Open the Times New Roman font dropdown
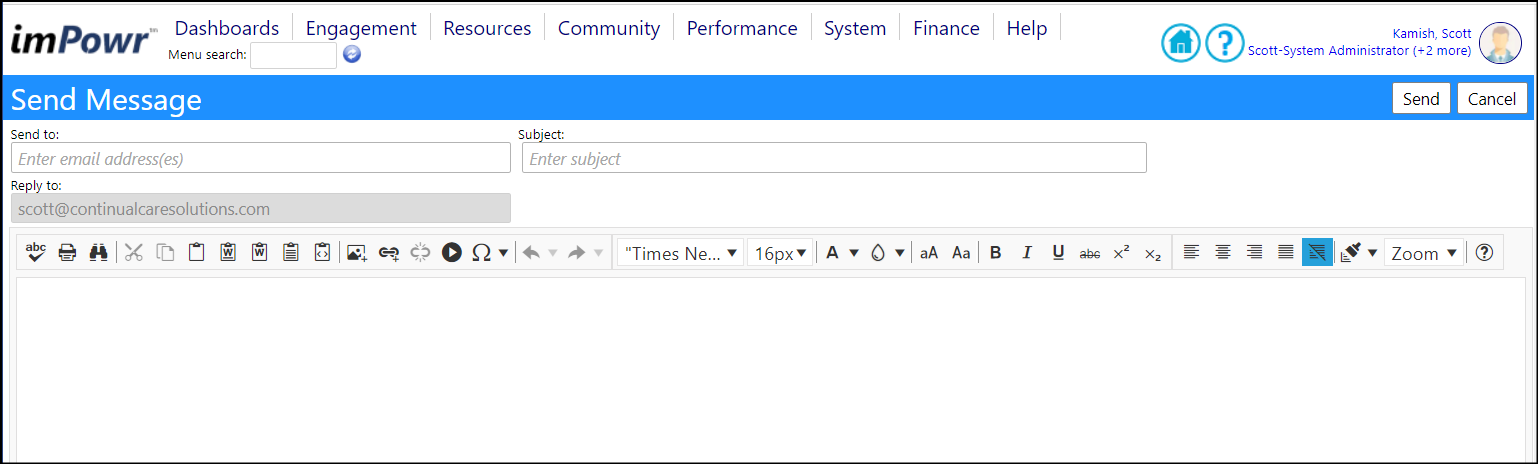This screenshot has width=1538, height=464. pos(681,253)
